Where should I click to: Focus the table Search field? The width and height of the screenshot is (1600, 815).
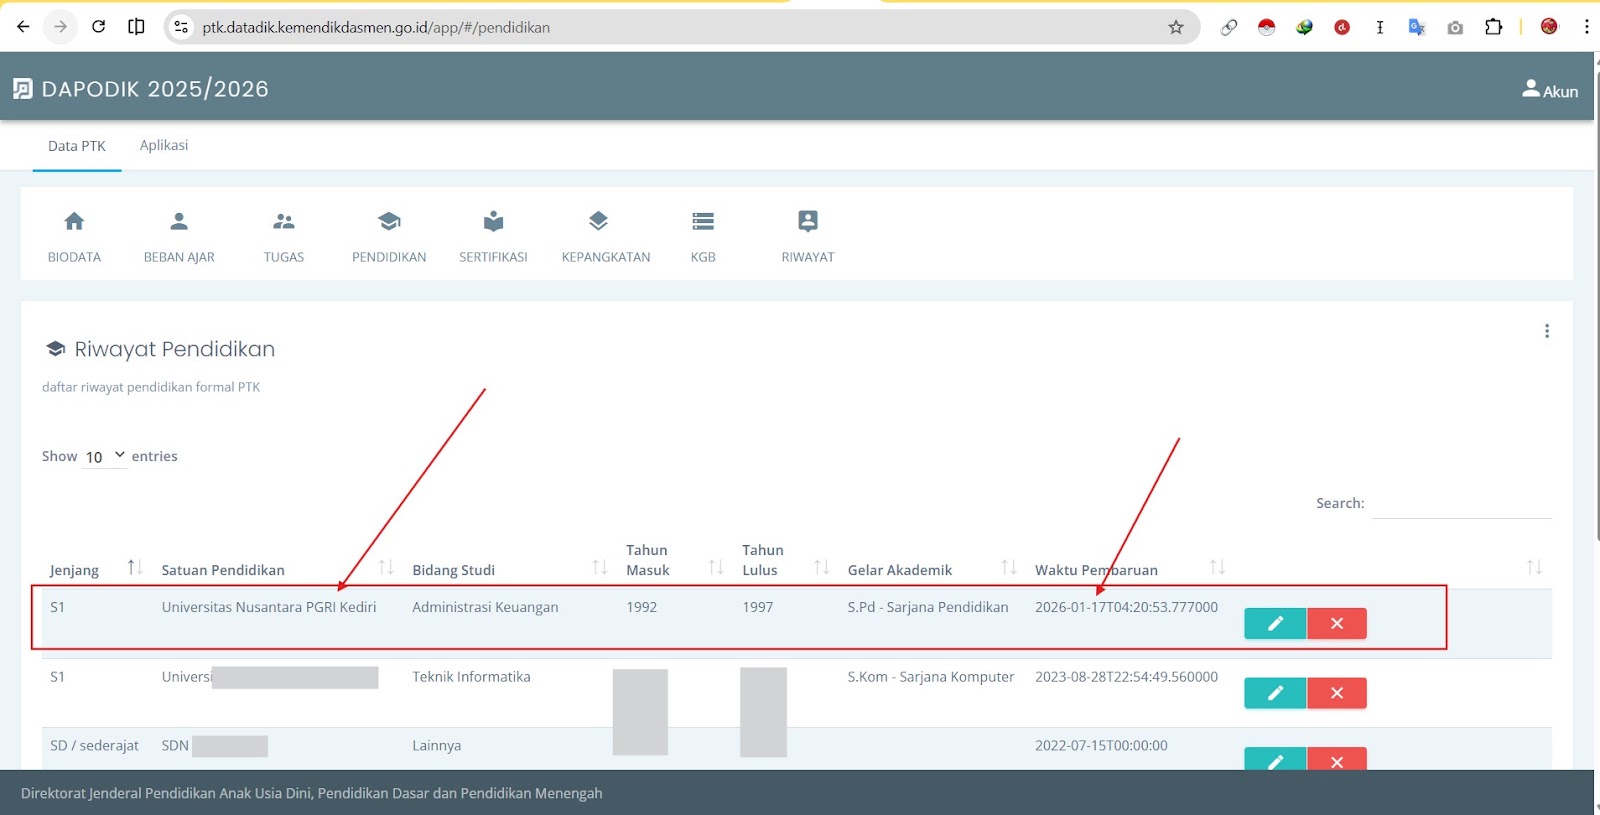(x=1461, y=504)
